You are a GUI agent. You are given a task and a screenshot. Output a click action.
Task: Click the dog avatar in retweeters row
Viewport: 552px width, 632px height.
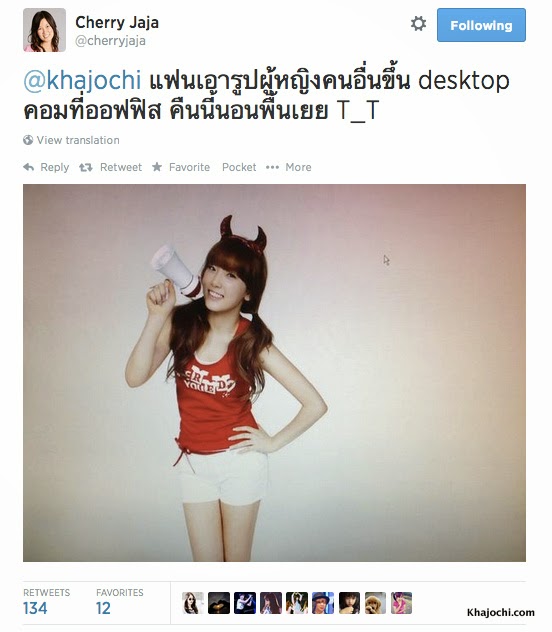point(375,603)
